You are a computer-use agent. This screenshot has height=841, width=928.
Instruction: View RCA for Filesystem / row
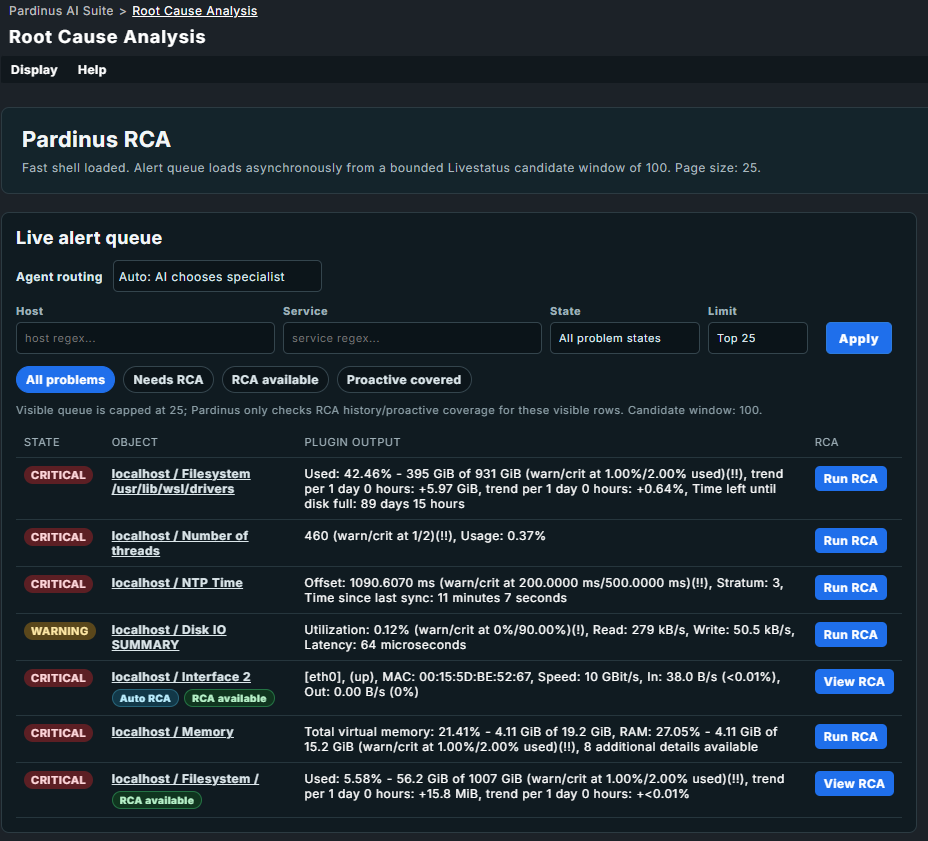point(854,783)
